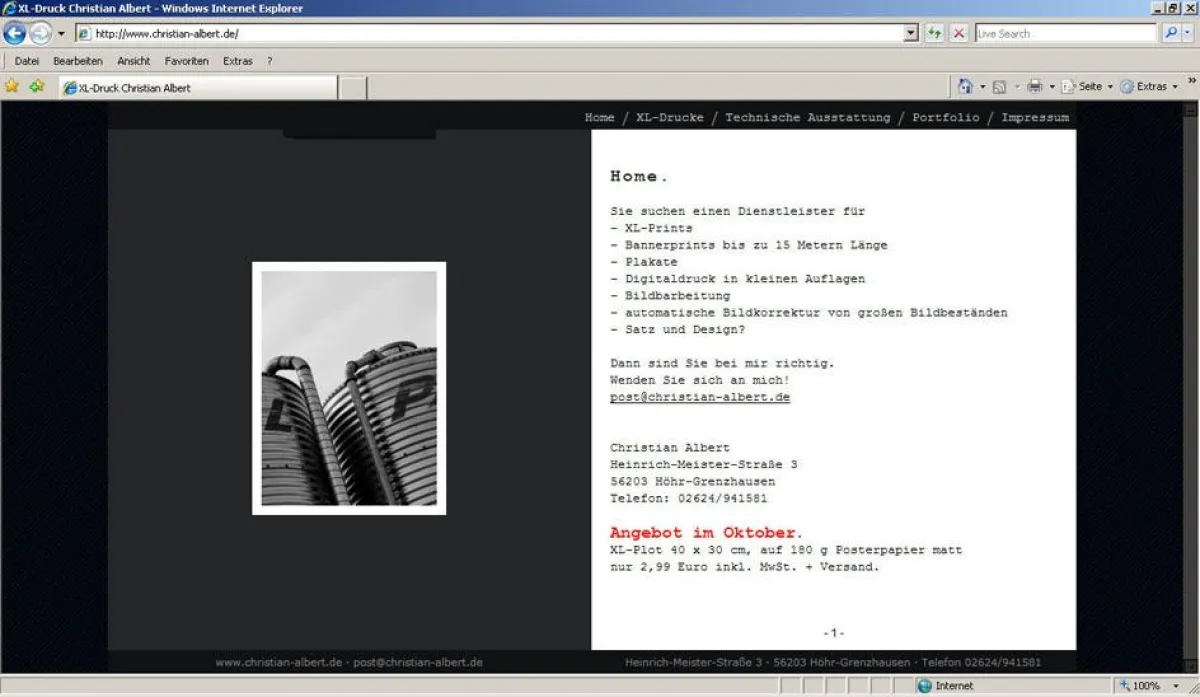
Task: Open the address bar history dropdown
Action: pyautogui.click(x=908, y=32)
